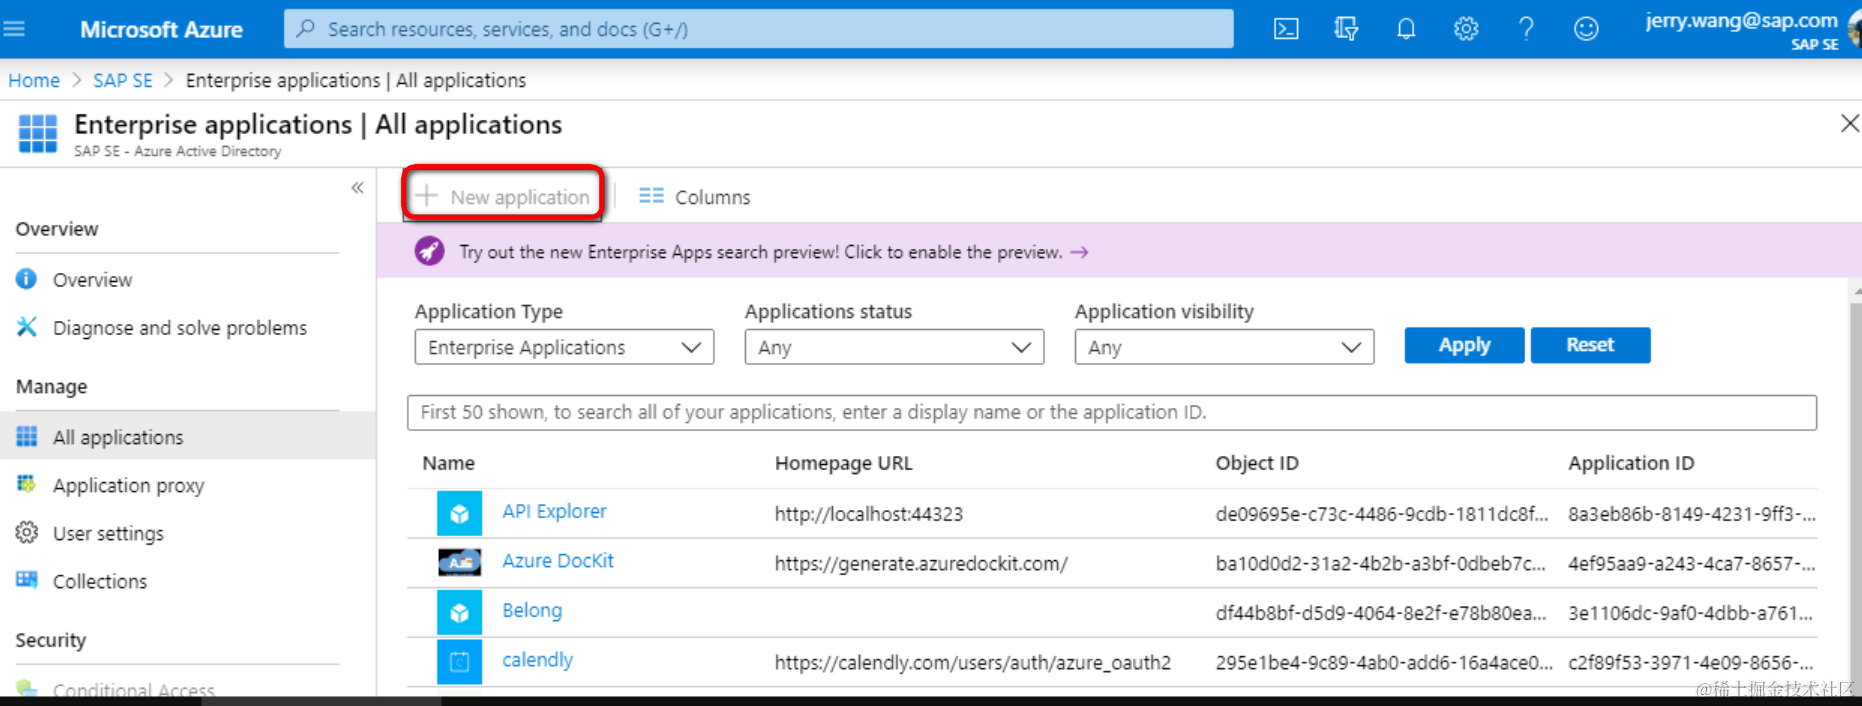Screen dimensions: 1862x706
Task: Click the Reset filter button
Action: click(x=1590, y=345)
